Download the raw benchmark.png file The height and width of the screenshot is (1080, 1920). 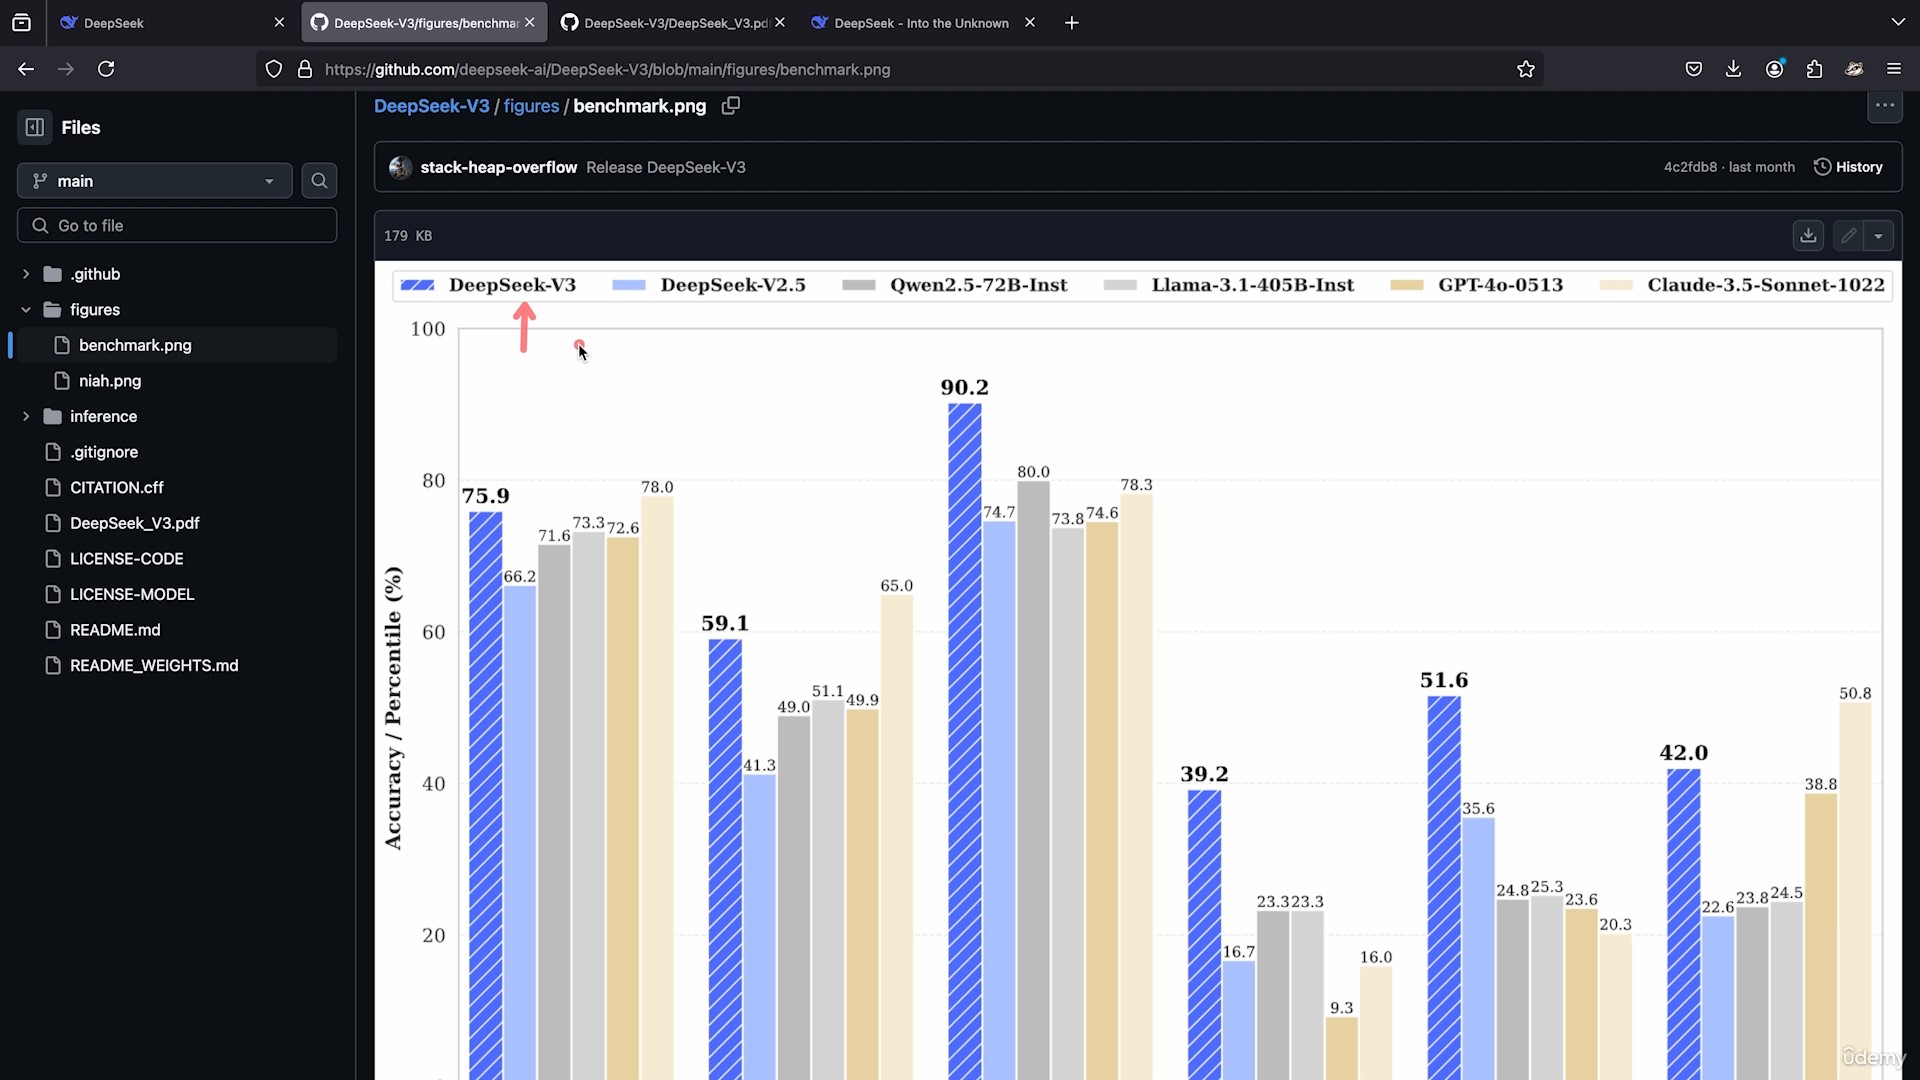click(x=1808, y=236)
